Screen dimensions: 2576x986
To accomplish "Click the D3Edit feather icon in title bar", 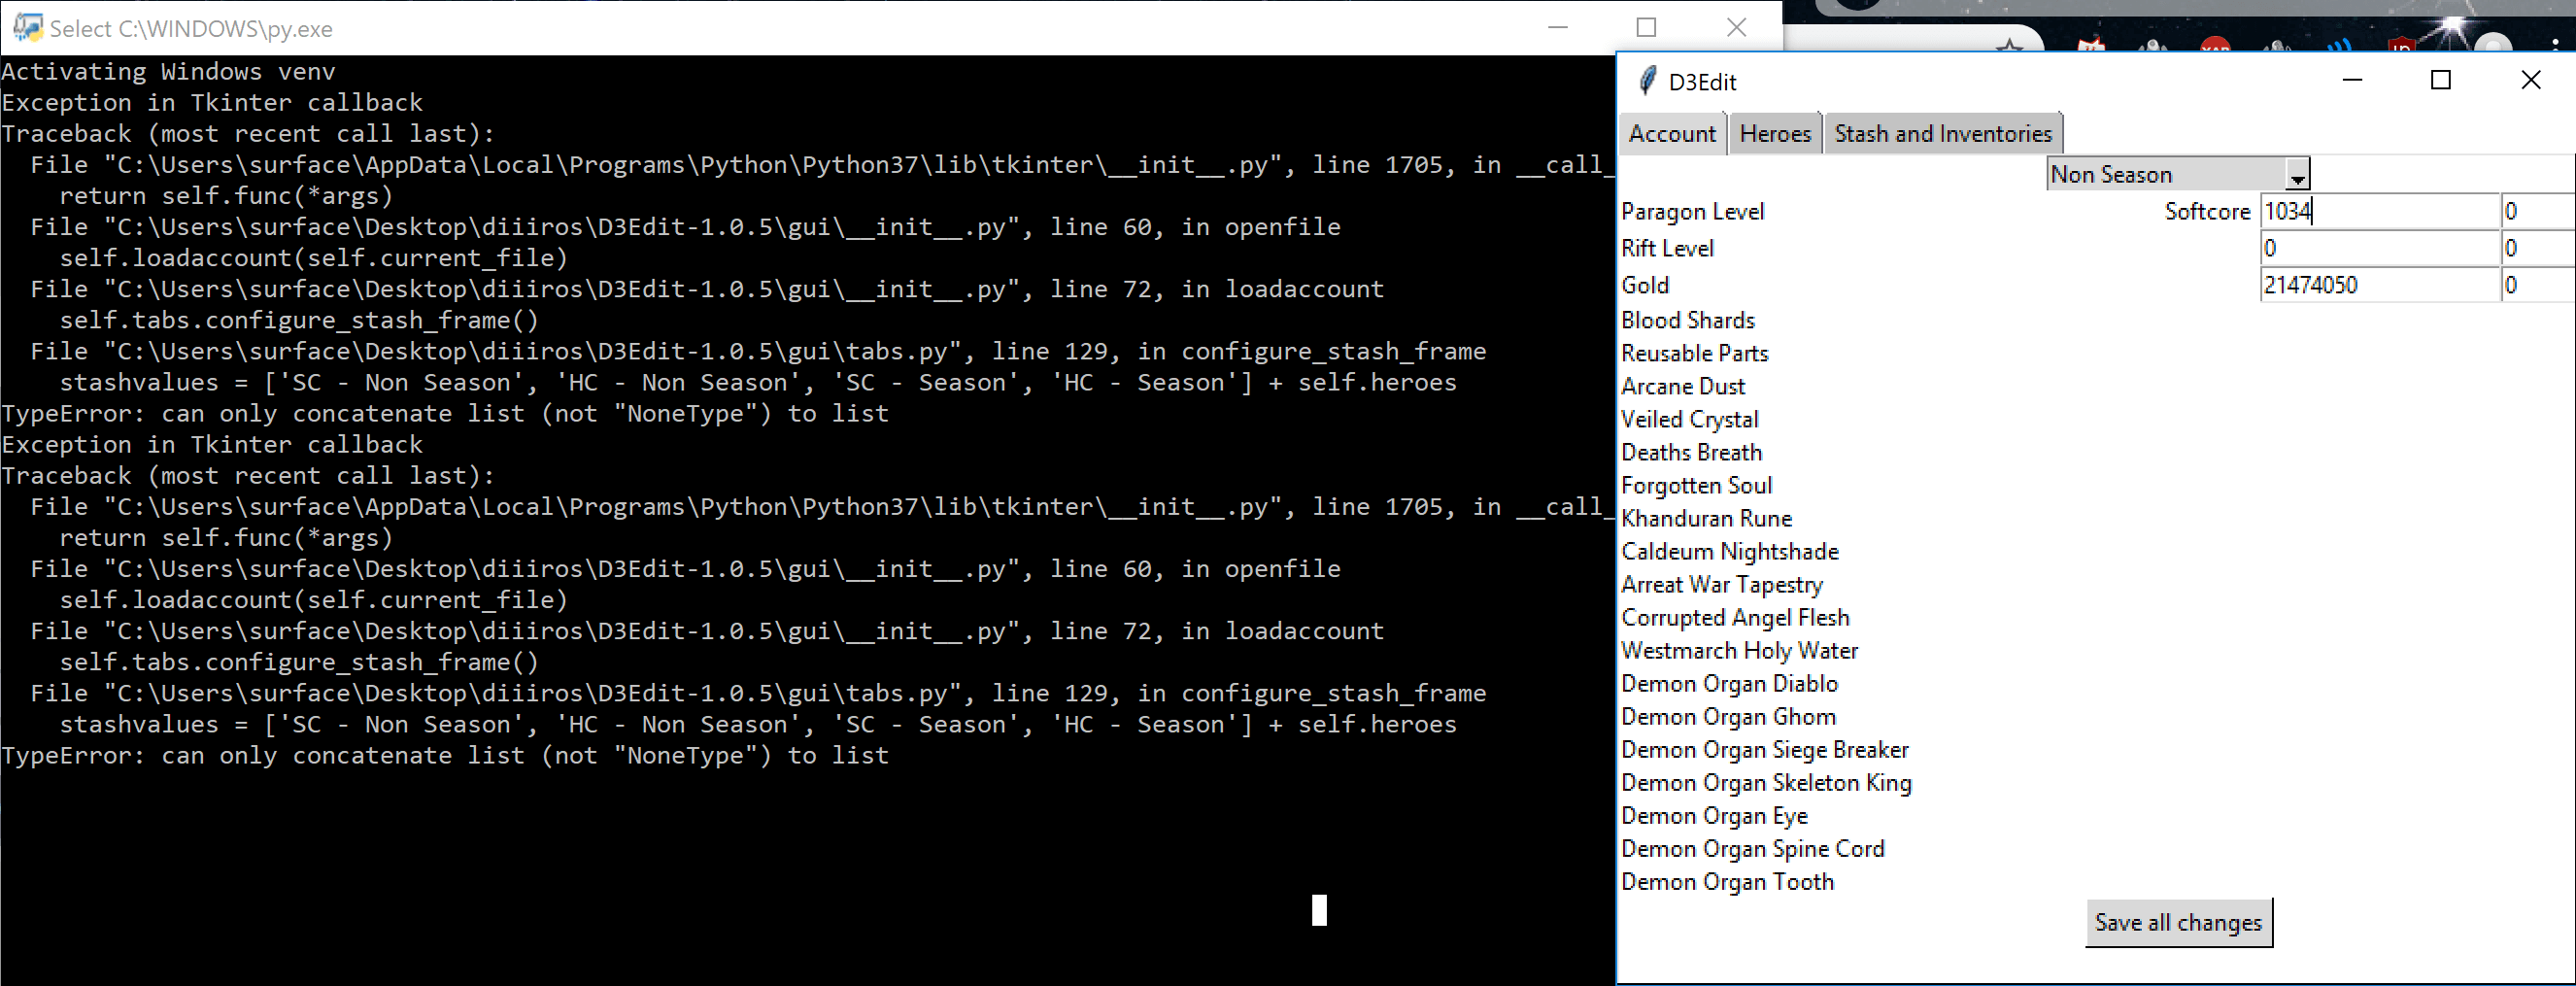I will click(1647, 81).
